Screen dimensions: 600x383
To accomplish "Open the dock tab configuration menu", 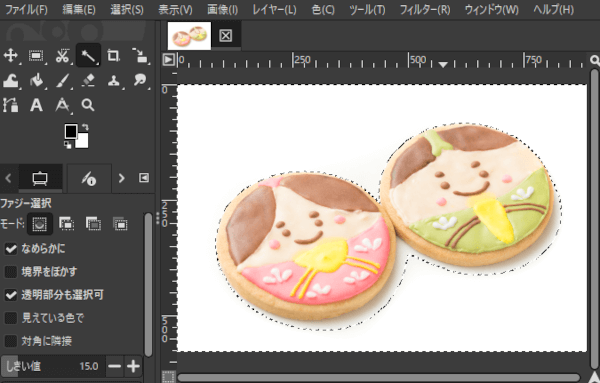I will pos(144,178).
